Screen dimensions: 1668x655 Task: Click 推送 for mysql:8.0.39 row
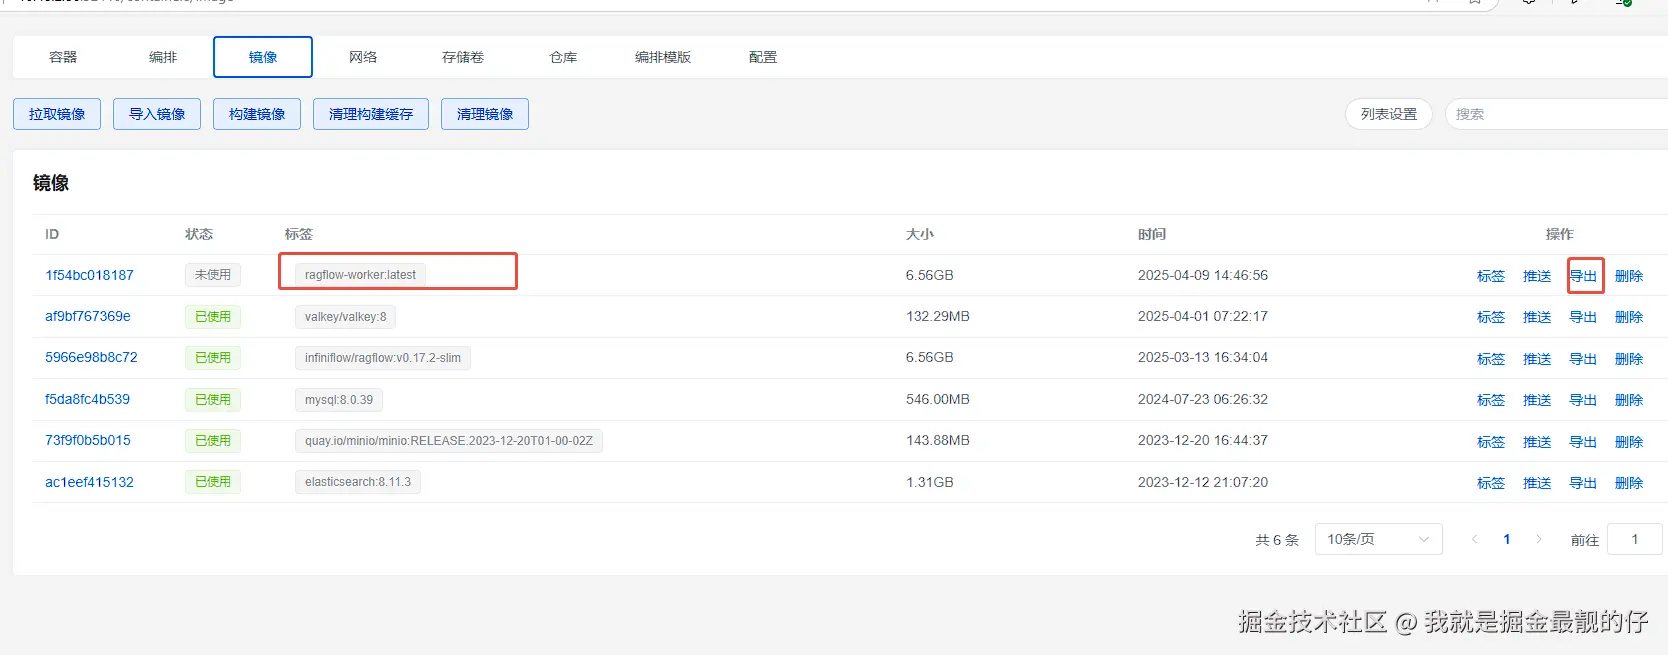pos(1537,400)
